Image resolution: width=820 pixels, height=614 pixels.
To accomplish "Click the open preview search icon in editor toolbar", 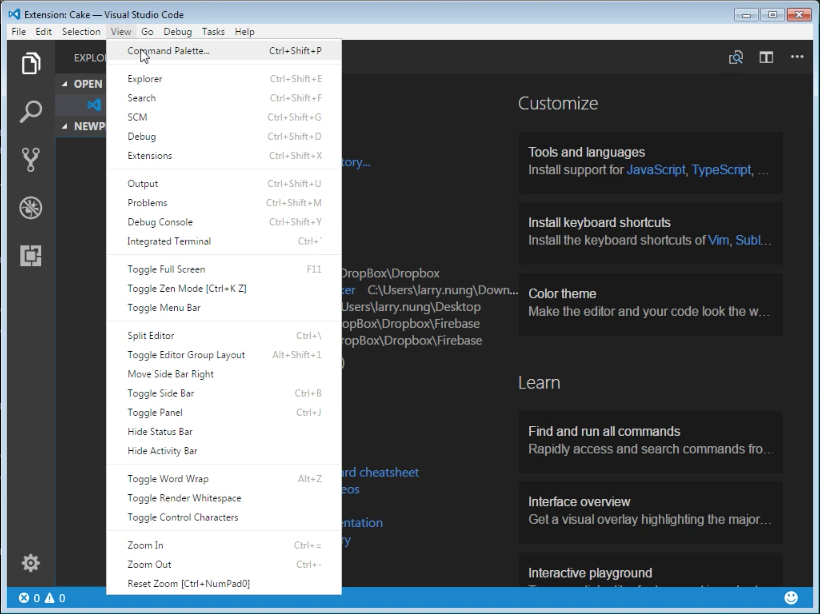I will click(736, 57).
